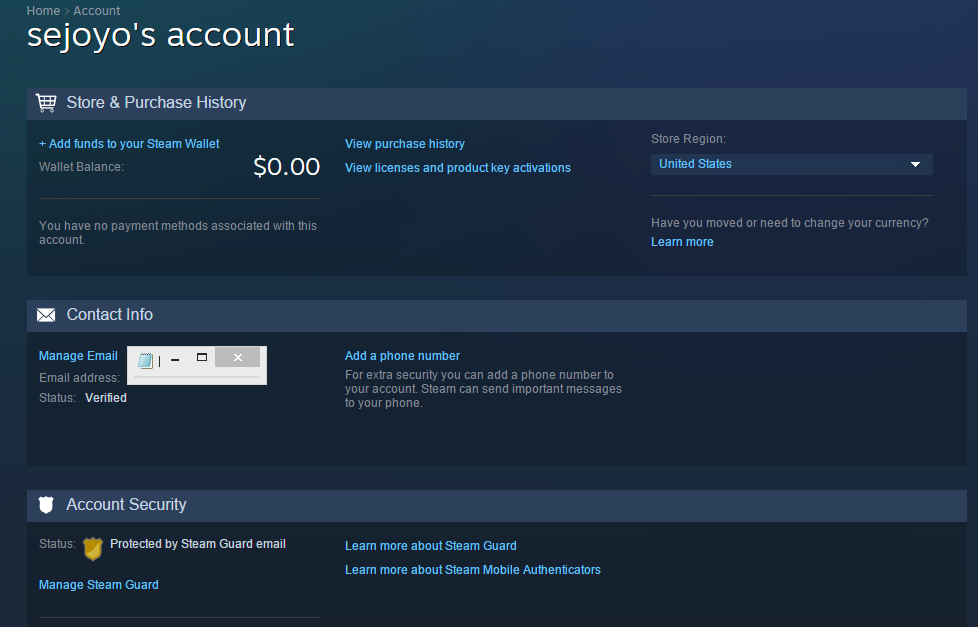Open Manage Email link
This screenshot has width=978, height=627.
(78, 356)
